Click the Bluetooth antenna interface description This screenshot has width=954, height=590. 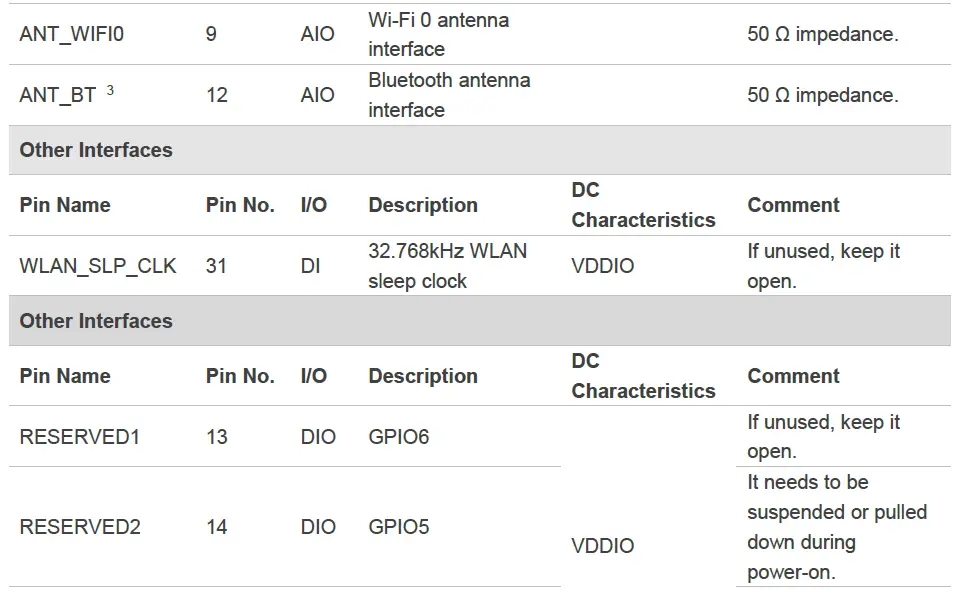pos(449,95)
